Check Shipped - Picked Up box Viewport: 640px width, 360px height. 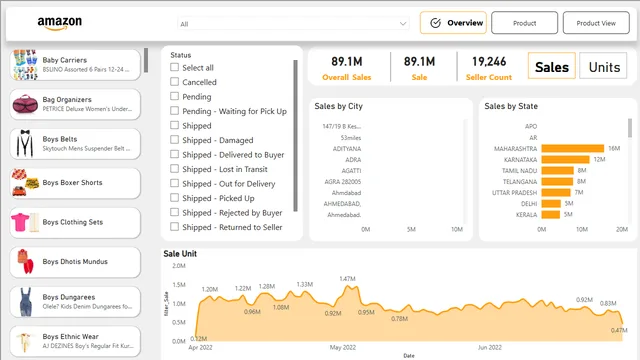pos(174,198)
